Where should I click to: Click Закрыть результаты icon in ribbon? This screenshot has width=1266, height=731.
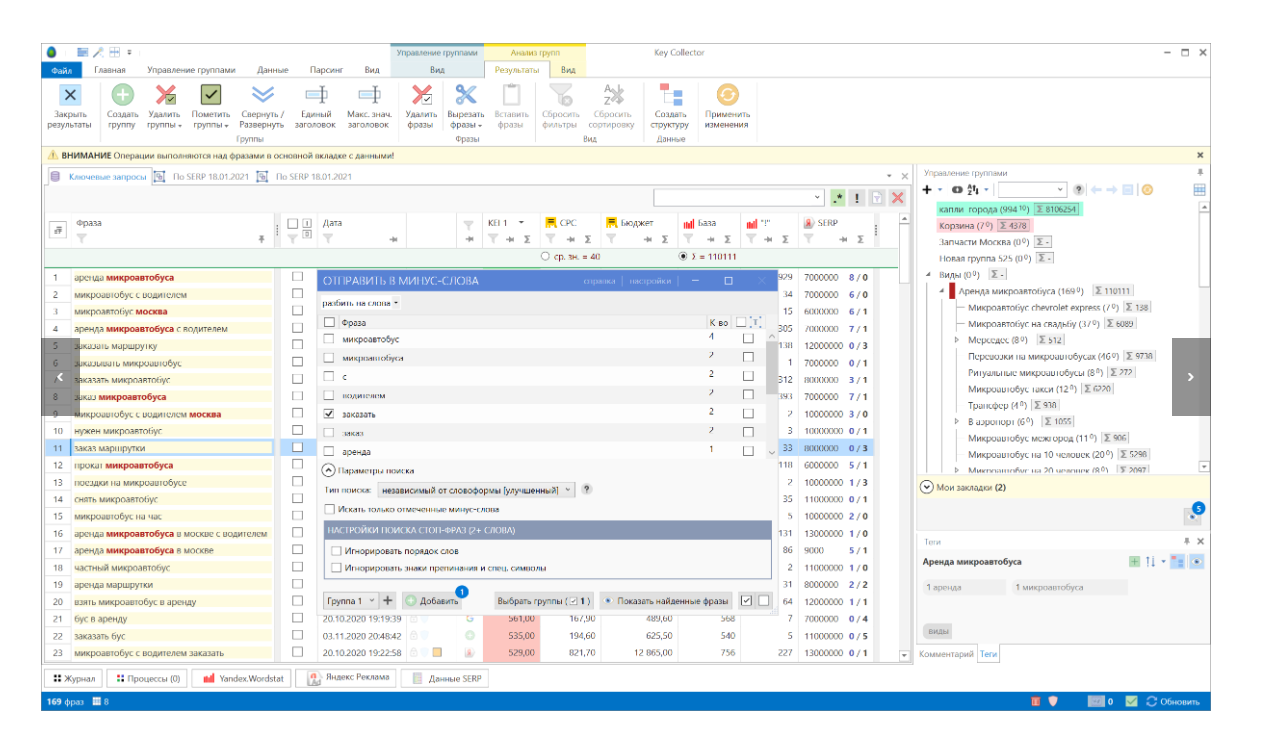click(x=69, y=96)
